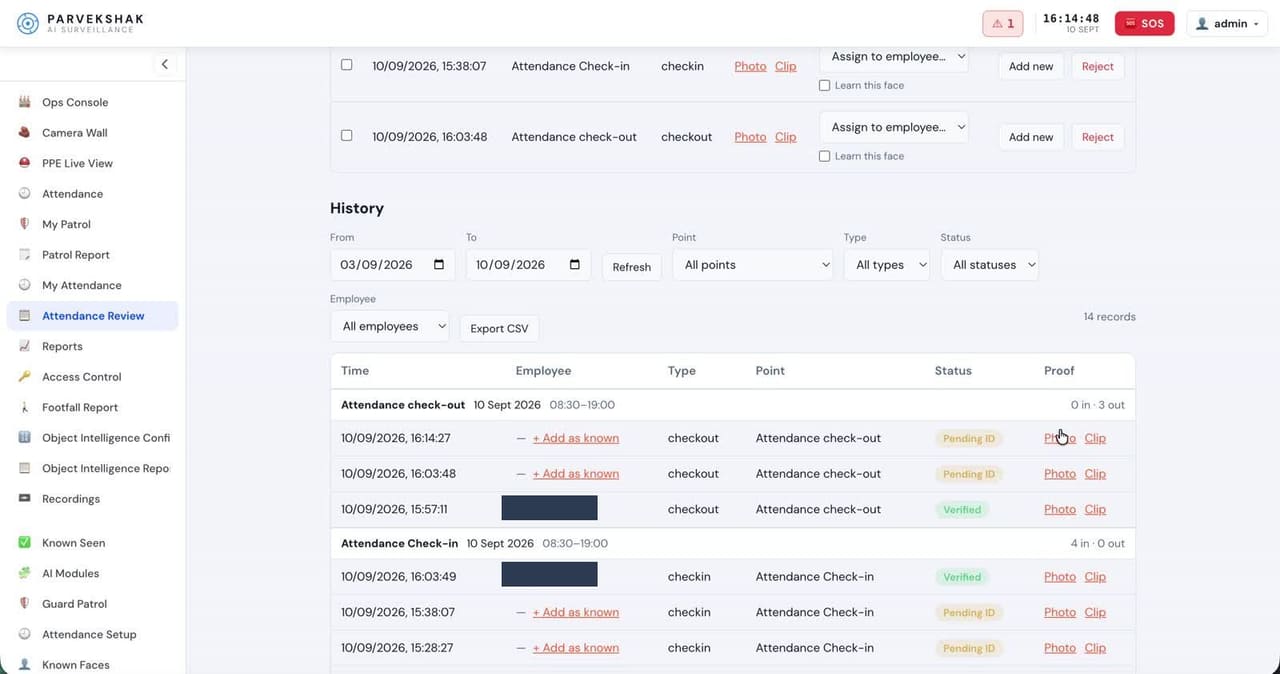Open Photo proof for 15:57:11 checkout row
This screenshot has height=674, width=1280.
(1060, 509)
